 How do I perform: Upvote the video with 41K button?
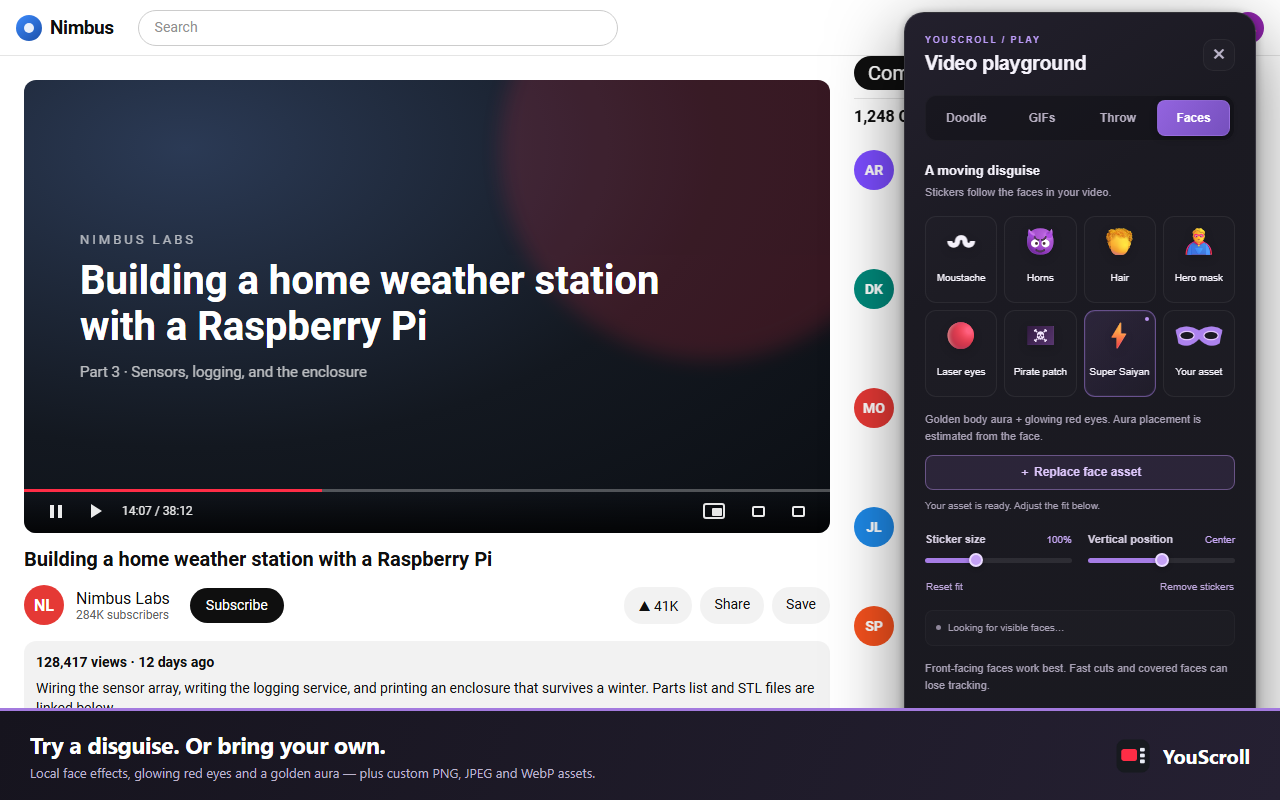[x=658, y=605]
